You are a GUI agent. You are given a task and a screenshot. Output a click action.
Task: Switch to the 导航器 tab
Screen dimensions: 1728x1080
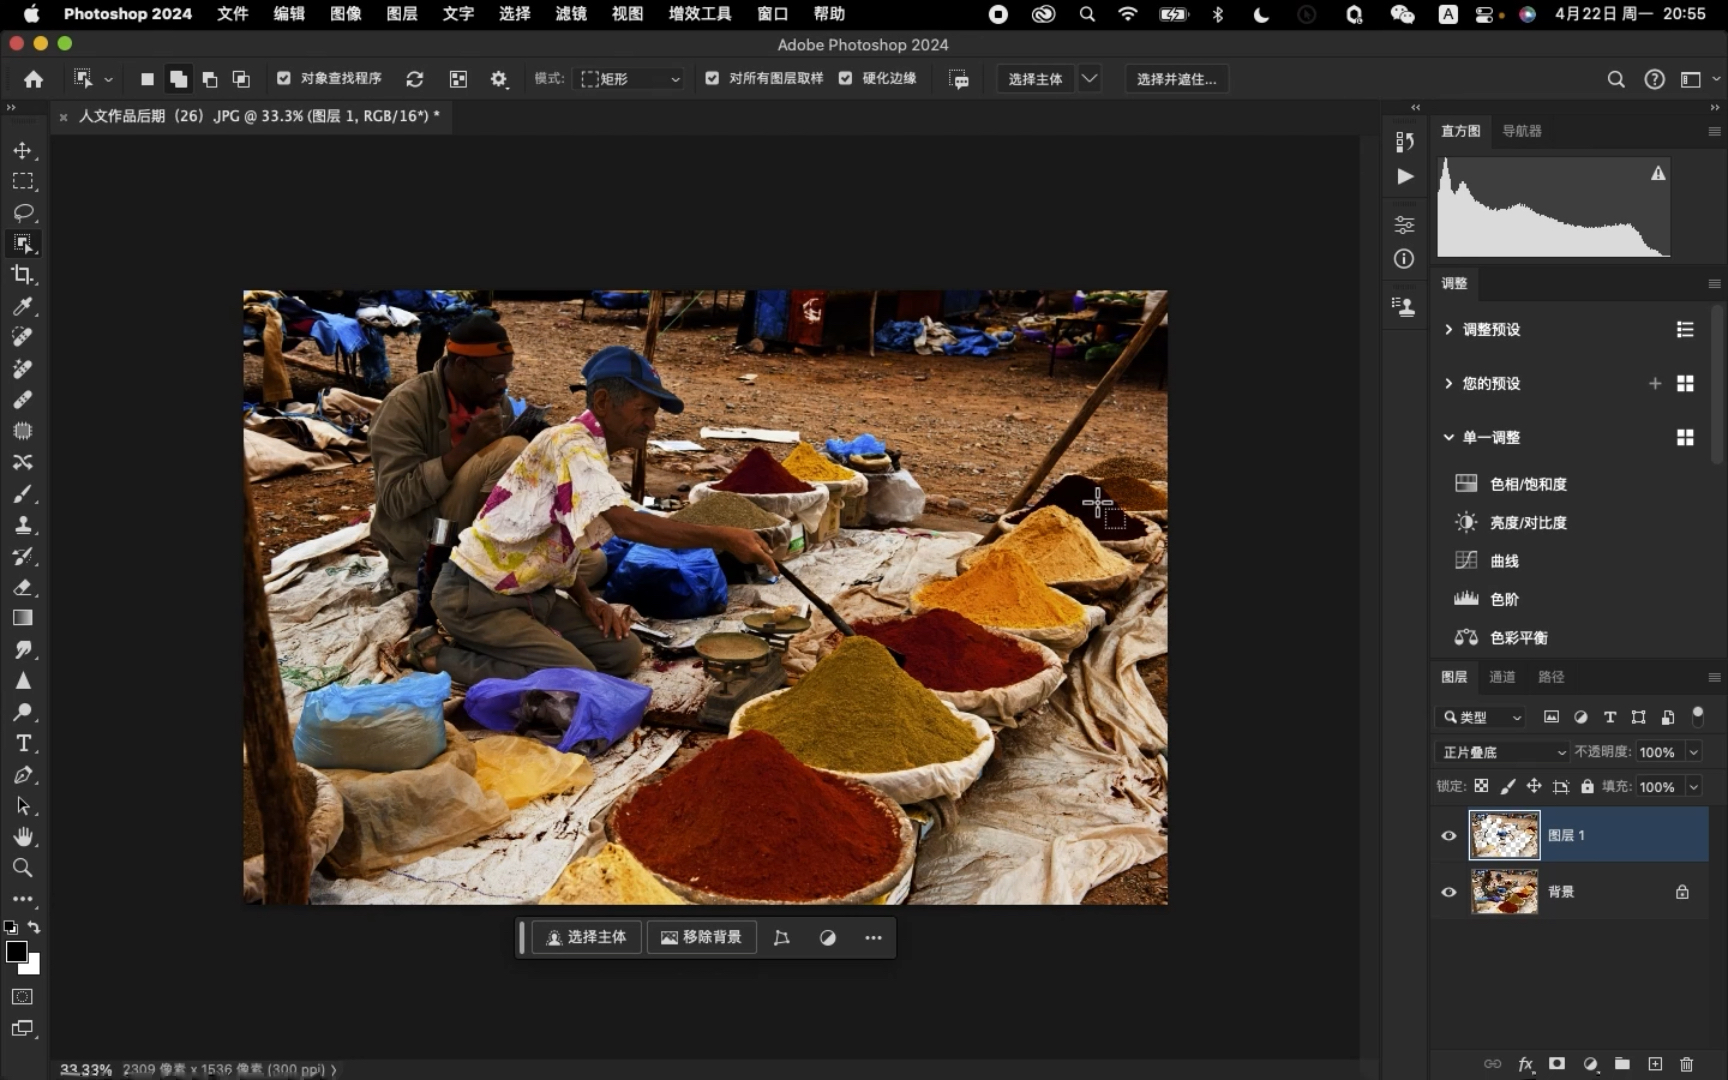pos(1522,131)
